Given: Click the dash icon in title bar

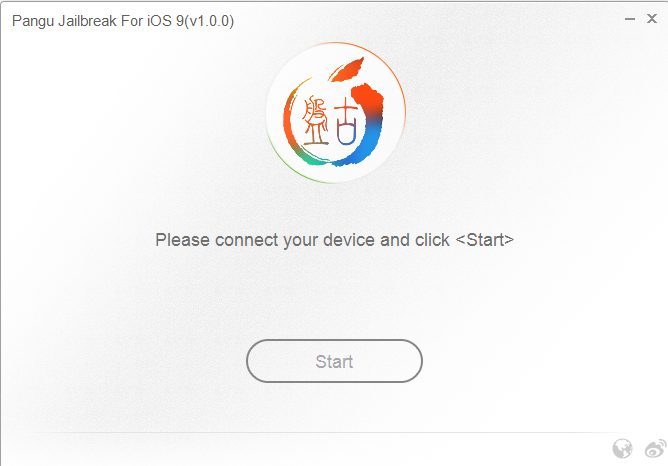Looking at the screenshot, I should tap(628, 20).
